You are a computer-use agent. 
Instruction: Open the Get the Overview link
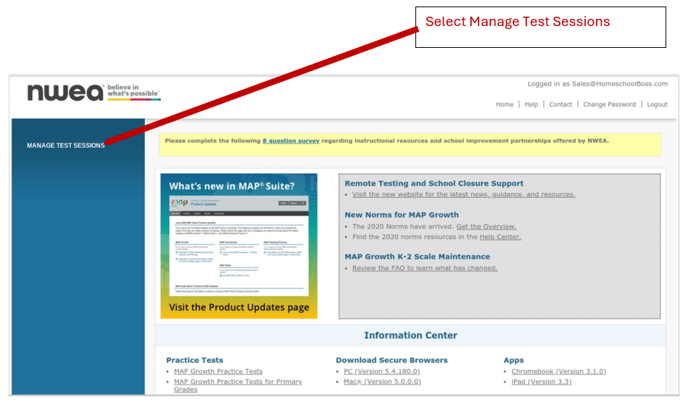pos(486,226)
